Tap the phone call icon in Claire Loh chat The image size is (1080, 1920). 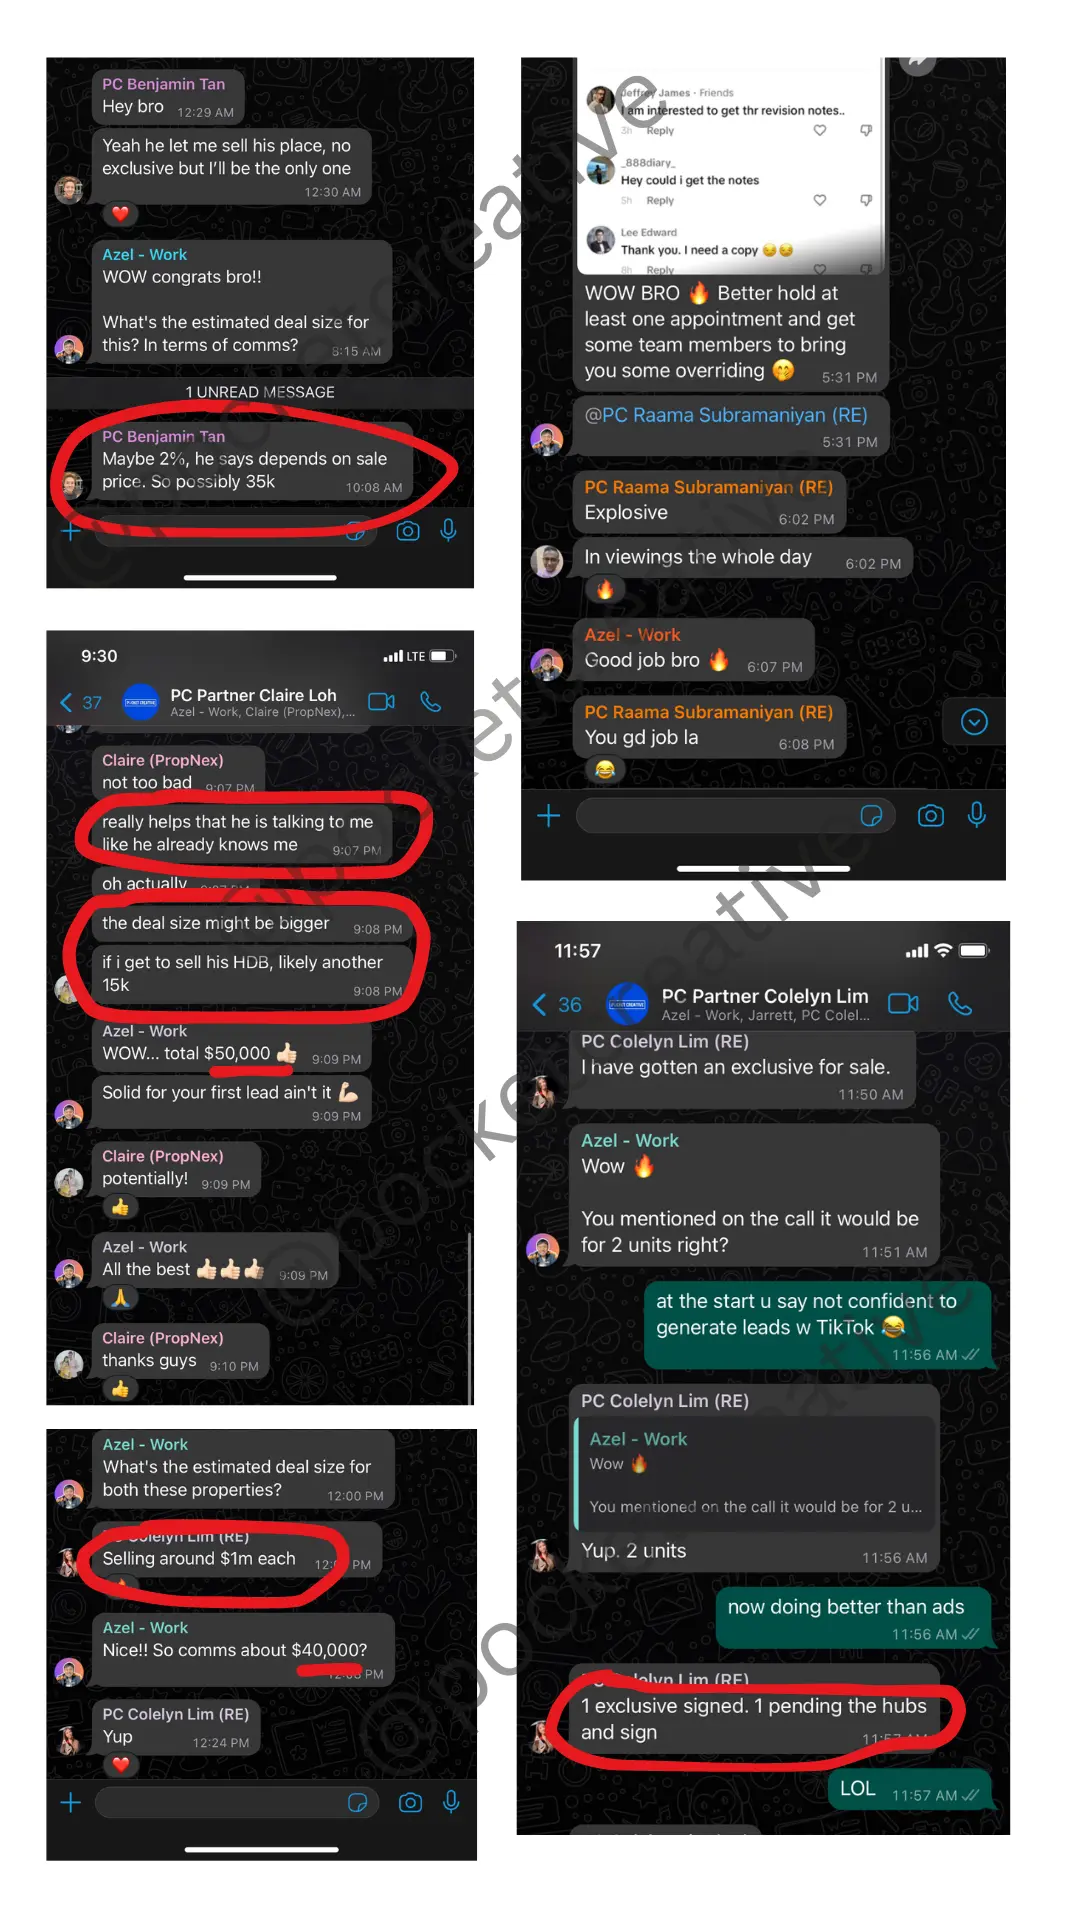point(431,702)
